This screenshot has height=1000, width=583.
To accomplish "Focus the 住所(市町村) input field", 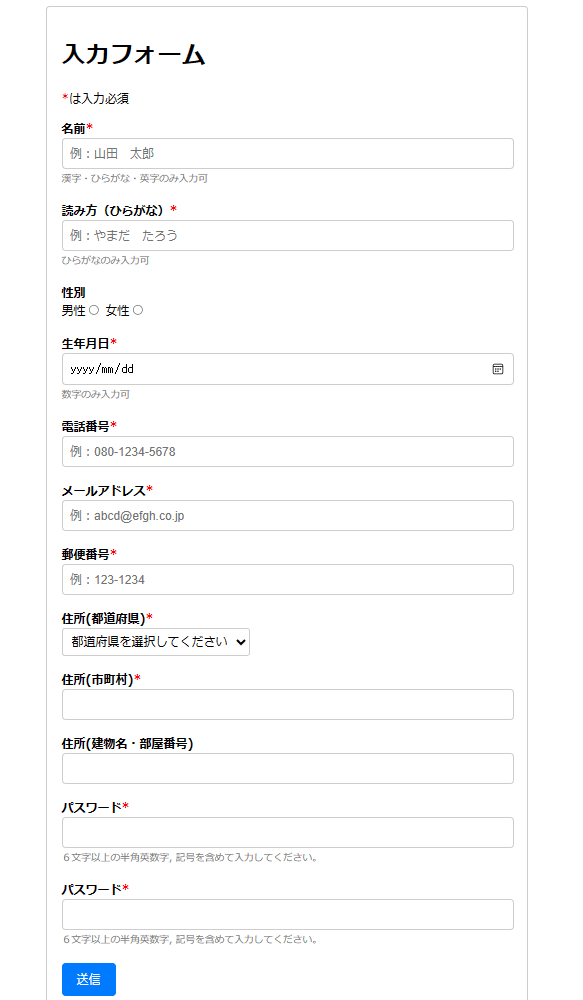I will (x=288, y=705).
